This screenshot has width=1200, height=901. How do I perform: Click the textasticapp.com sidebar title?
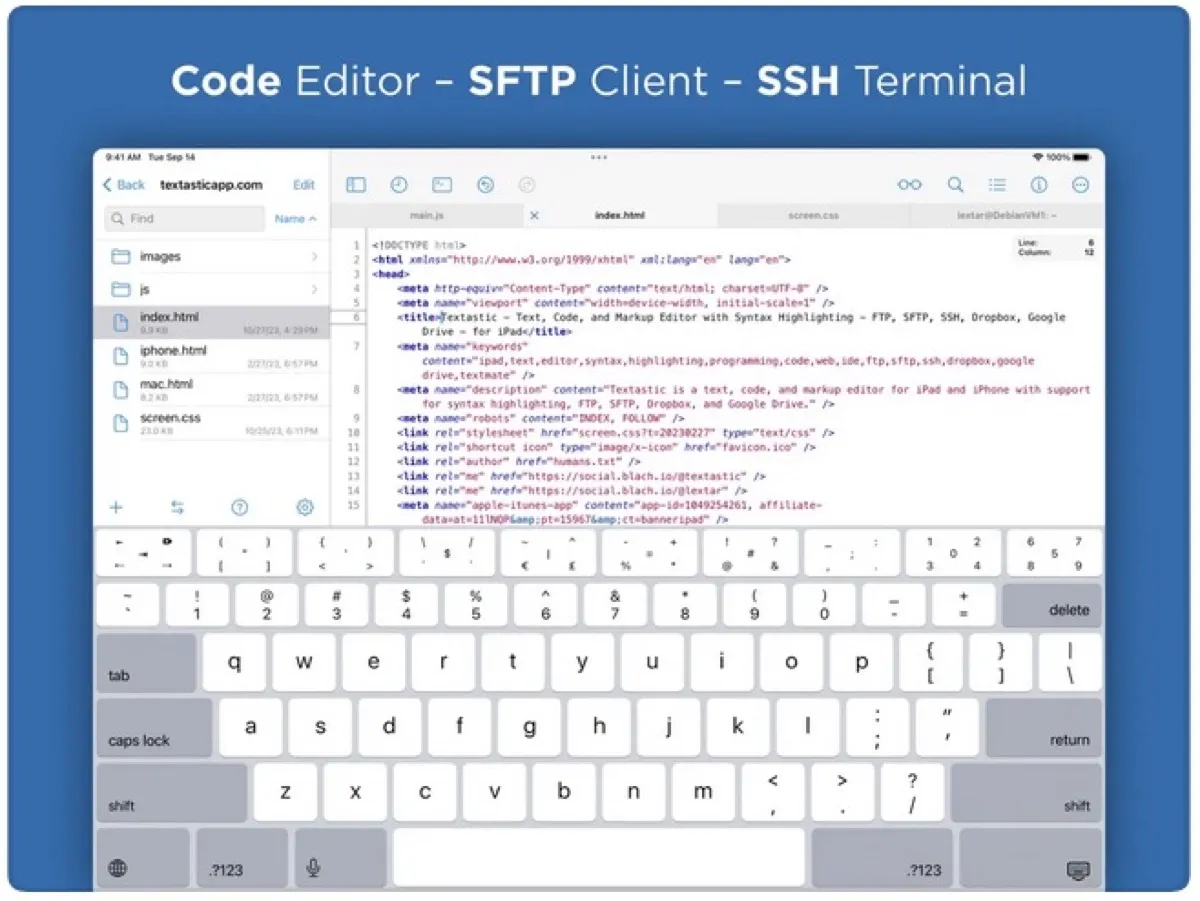pyautogui.click(x=211, y=185)
